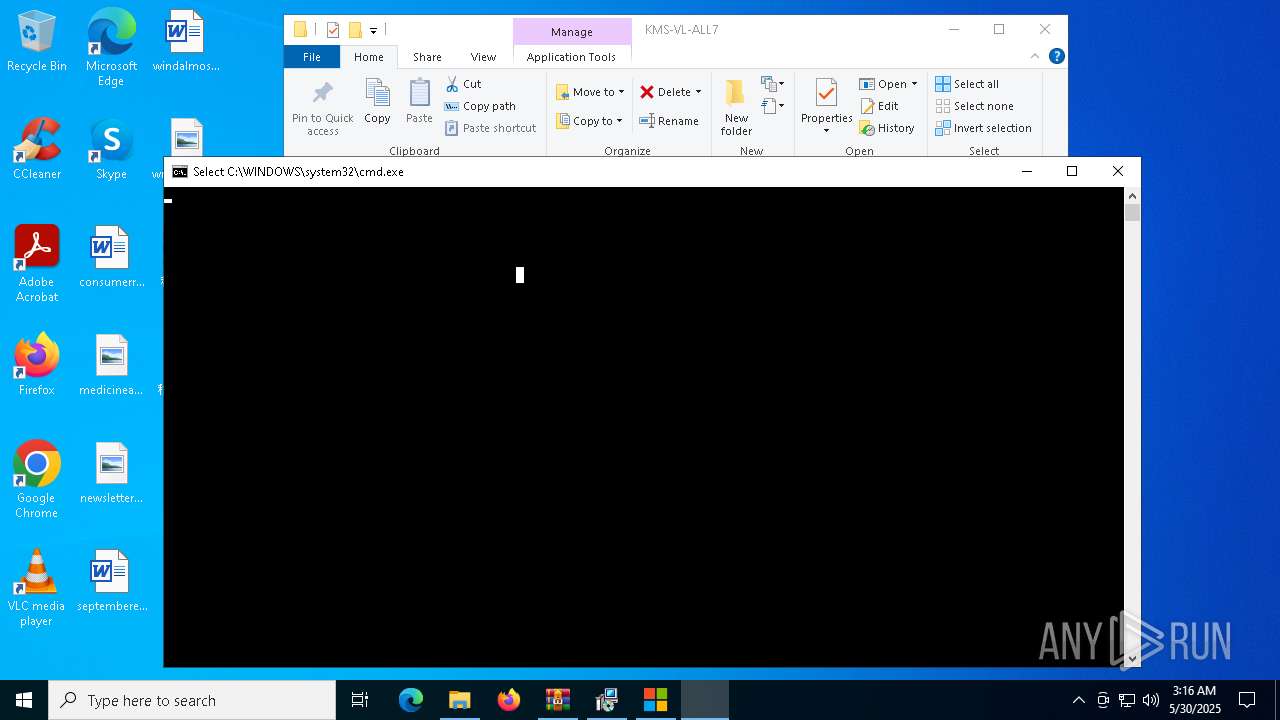Select the Skype desktop shortcut

click(x=111, y=149)
